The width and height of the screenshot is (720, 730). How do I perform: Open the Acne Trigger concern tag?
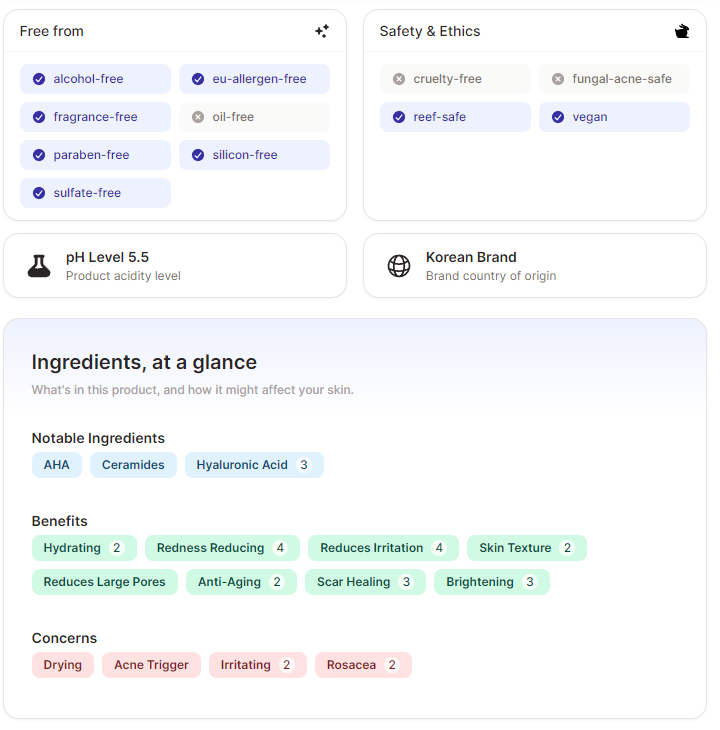(151, 665)
